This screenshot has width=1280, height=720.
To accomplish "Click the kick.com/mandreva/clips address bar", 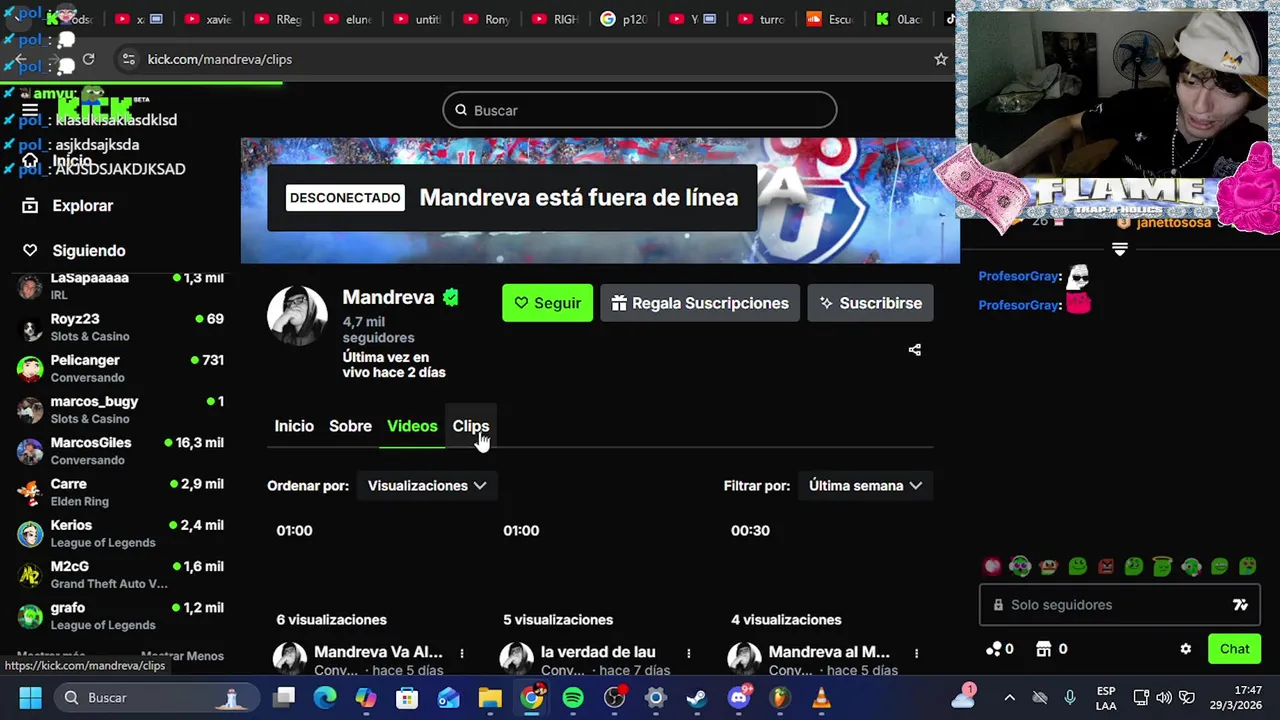I will click(219, 59).
